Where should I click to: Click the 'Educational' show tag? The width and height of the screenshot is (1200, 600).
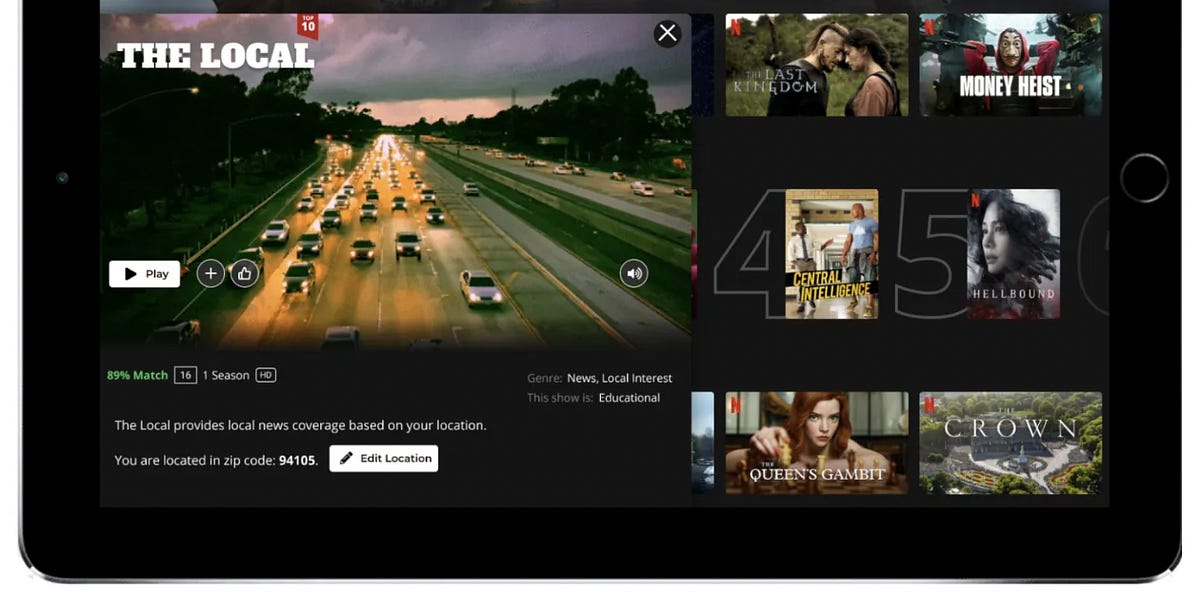pyautogui.click(x=629, y=397)
